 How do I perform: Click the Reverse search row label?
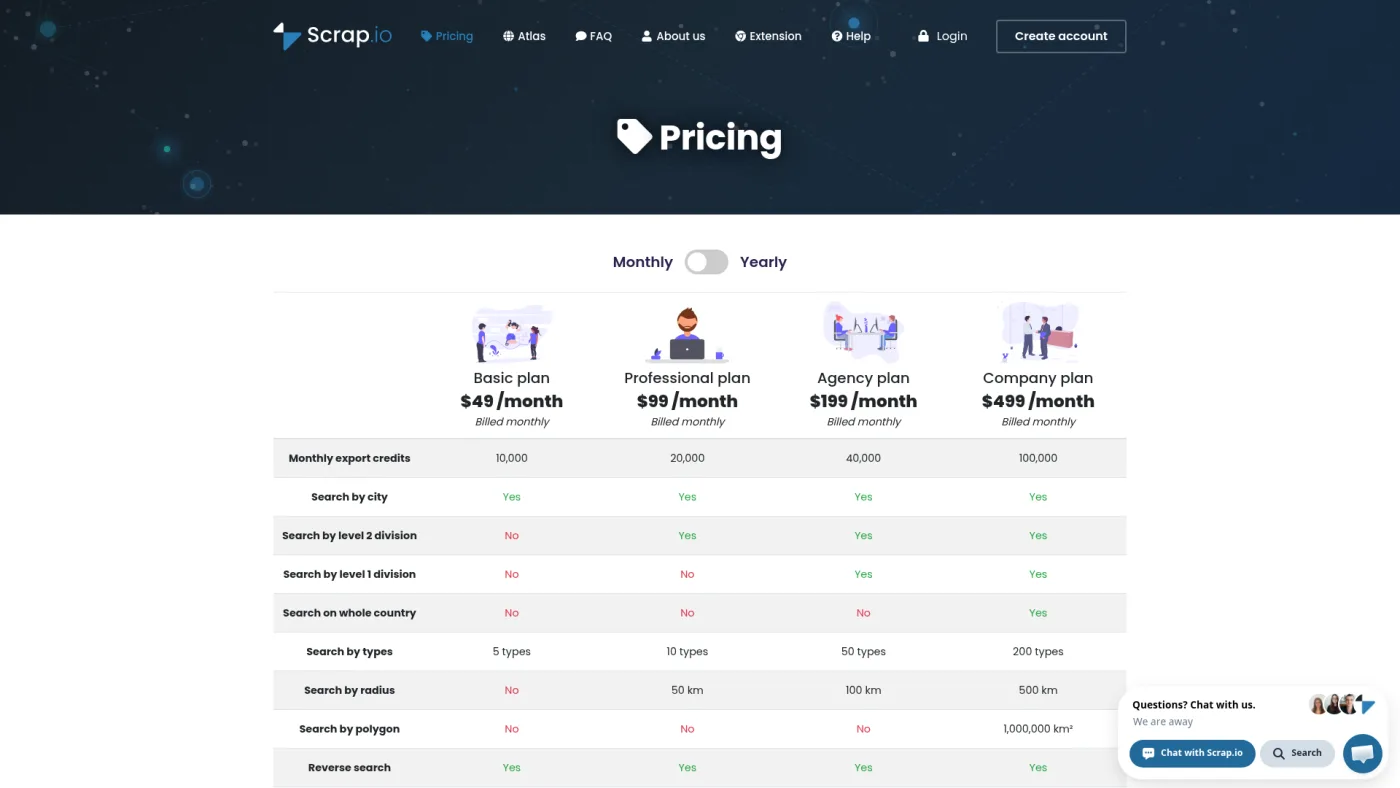[x=349, y=768]
